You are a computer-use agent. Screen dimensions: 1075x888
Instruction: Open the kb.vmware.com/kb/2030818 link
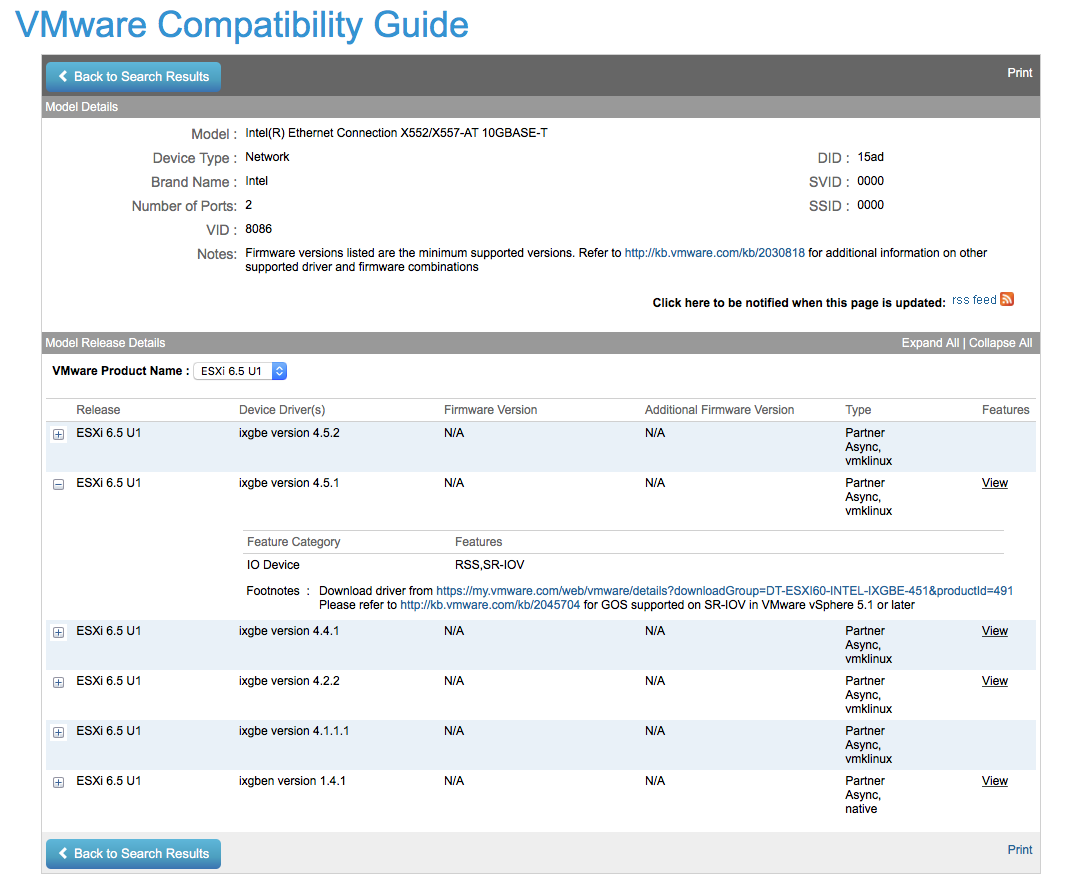coord(714,253)
